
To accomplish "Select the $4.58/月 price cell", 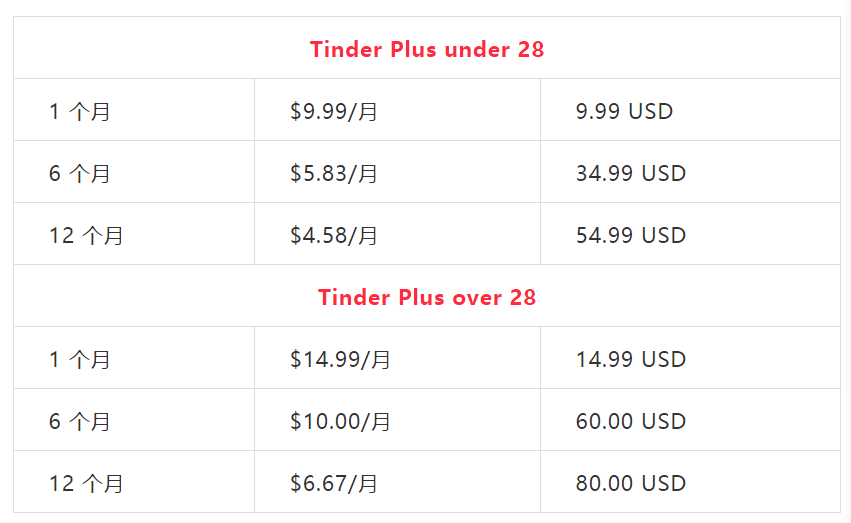I will (334, 235).
